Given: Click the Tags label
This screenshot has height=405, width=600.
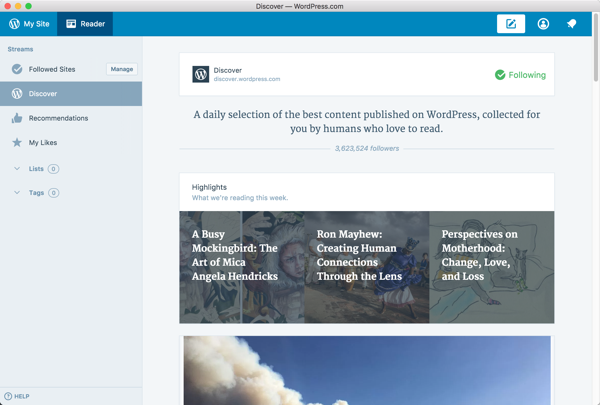Looking at the screenshot, I should pyautogui.click(x=36, y=193).
